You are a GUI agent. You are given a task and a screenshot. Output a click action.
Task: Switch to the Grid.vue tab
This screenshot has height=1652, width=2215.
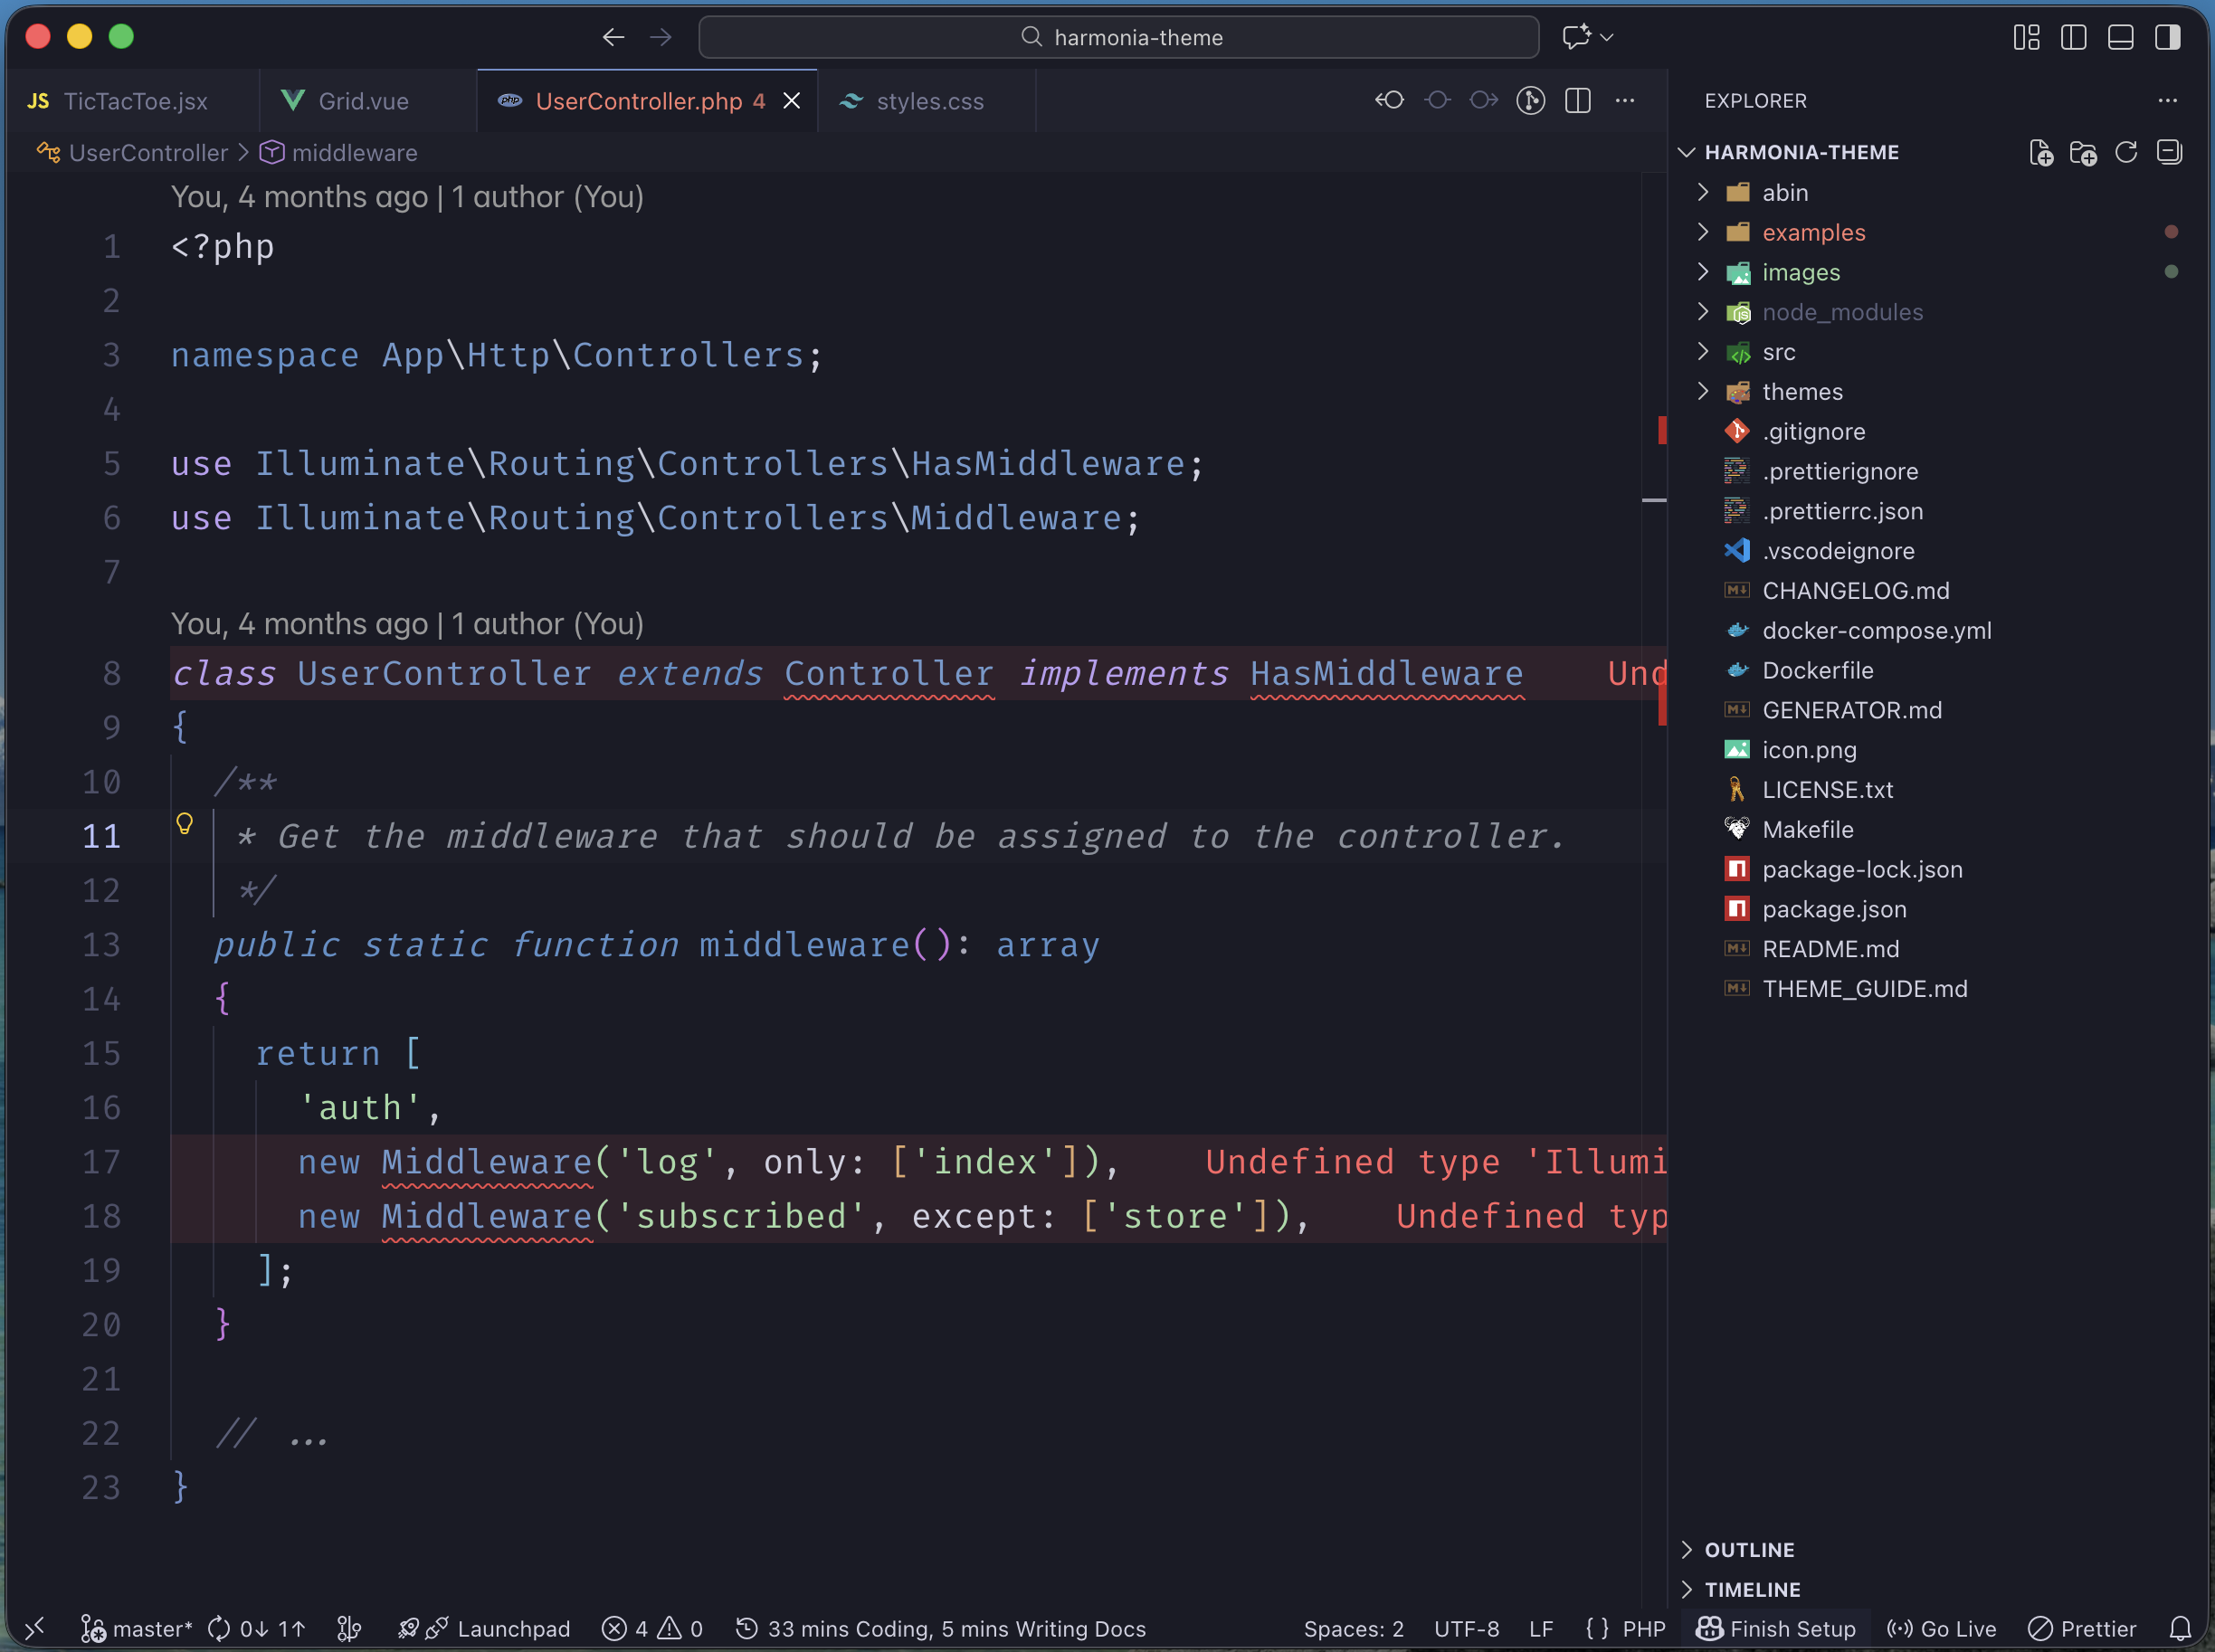pyautogui.click(x=362, y=100)
